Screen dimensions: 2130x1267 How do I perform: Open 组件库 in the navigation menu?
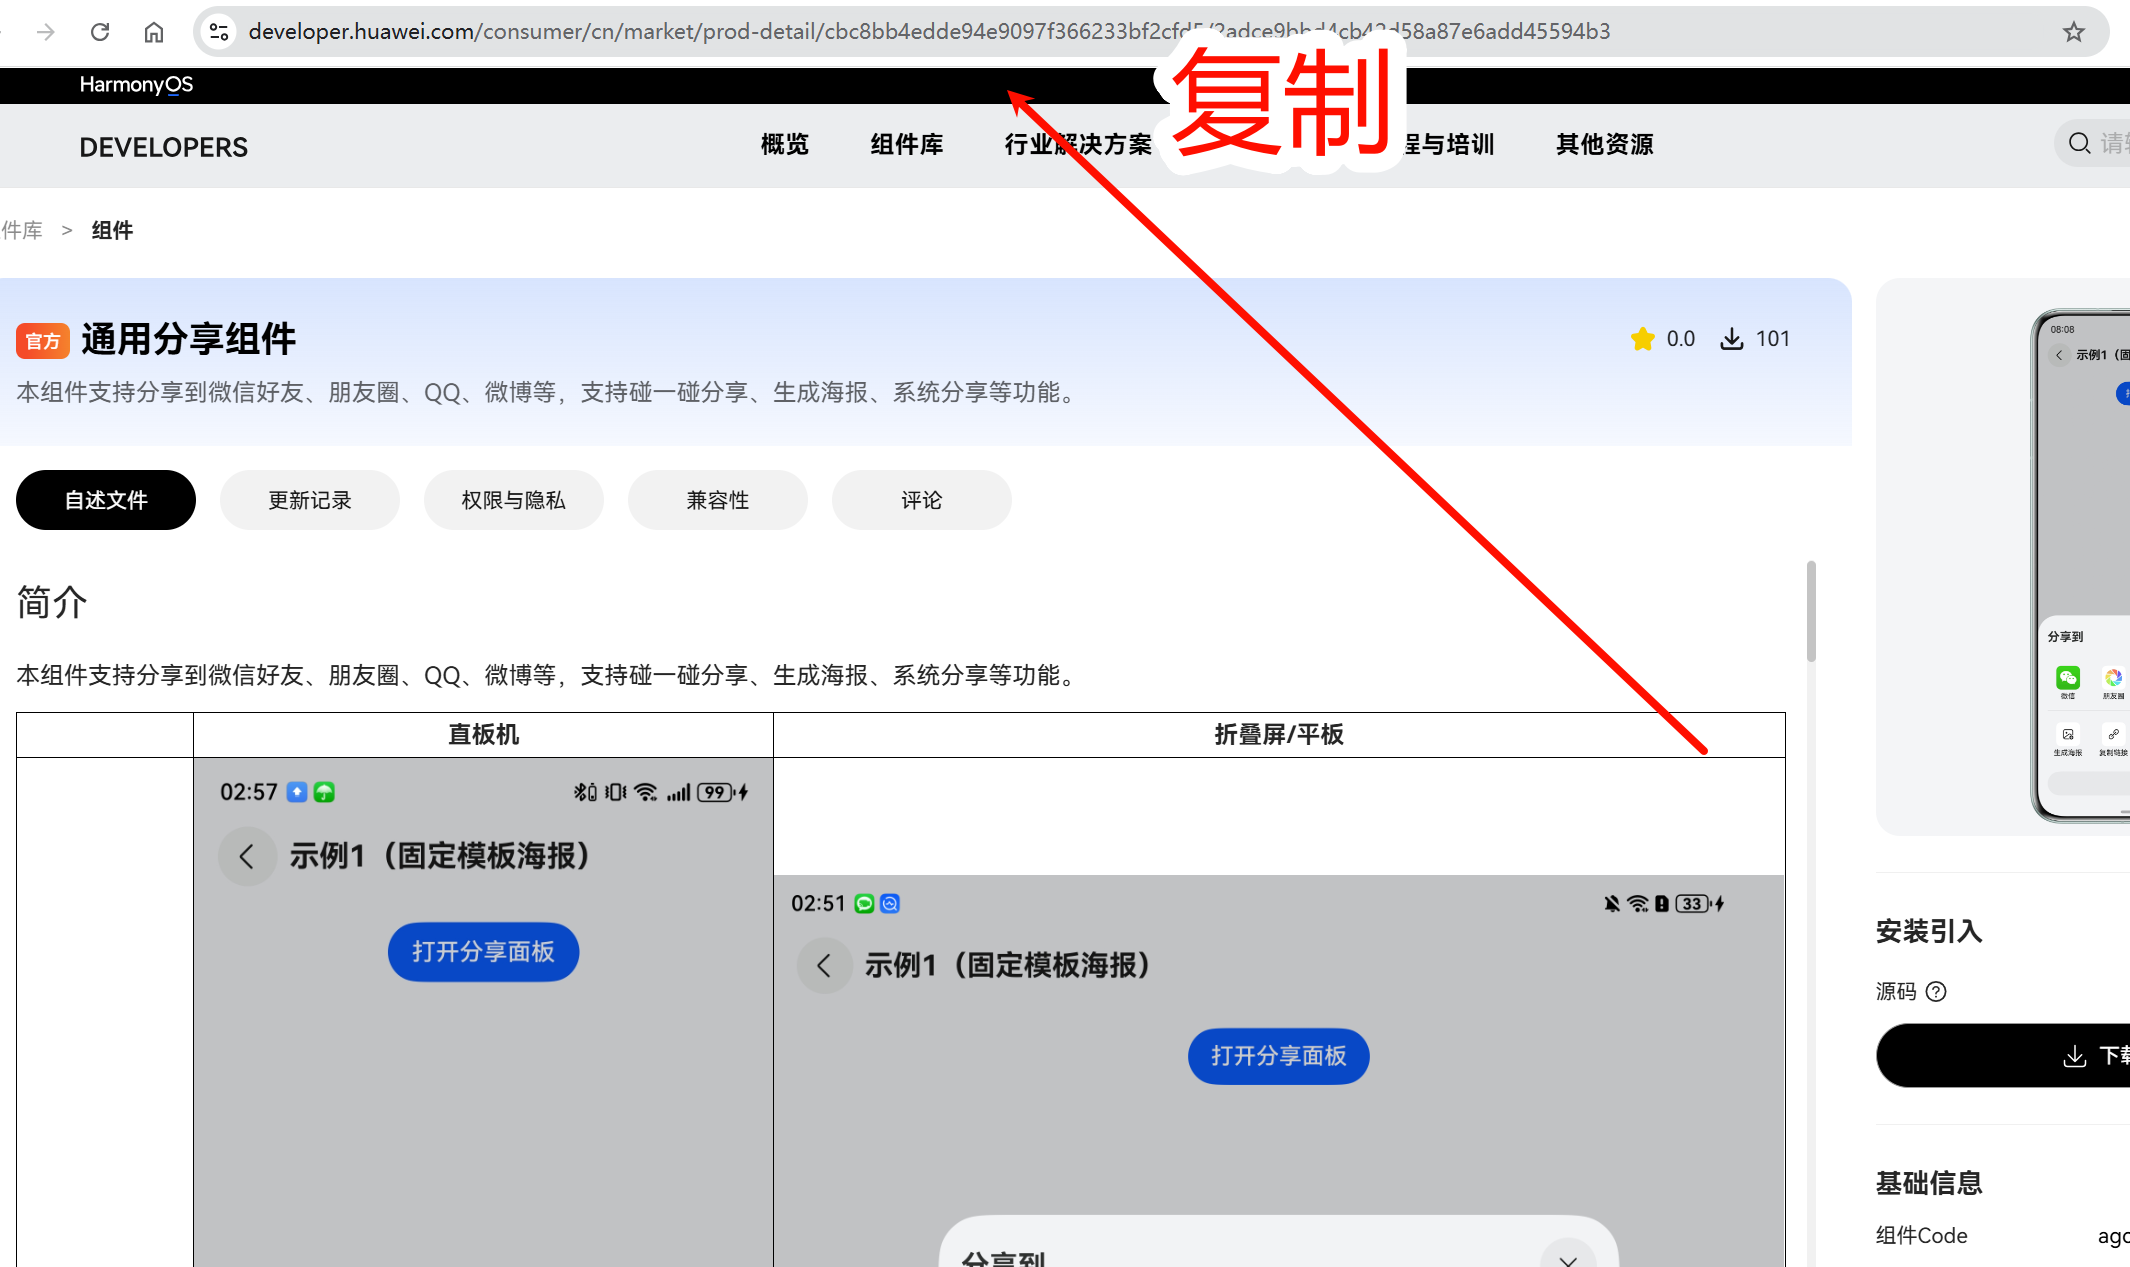point(906,144)
